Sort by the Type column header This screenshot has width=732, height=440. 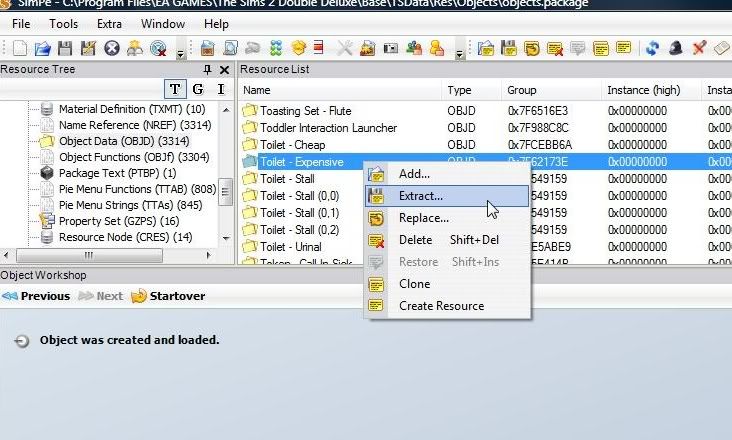pos(472,90)
